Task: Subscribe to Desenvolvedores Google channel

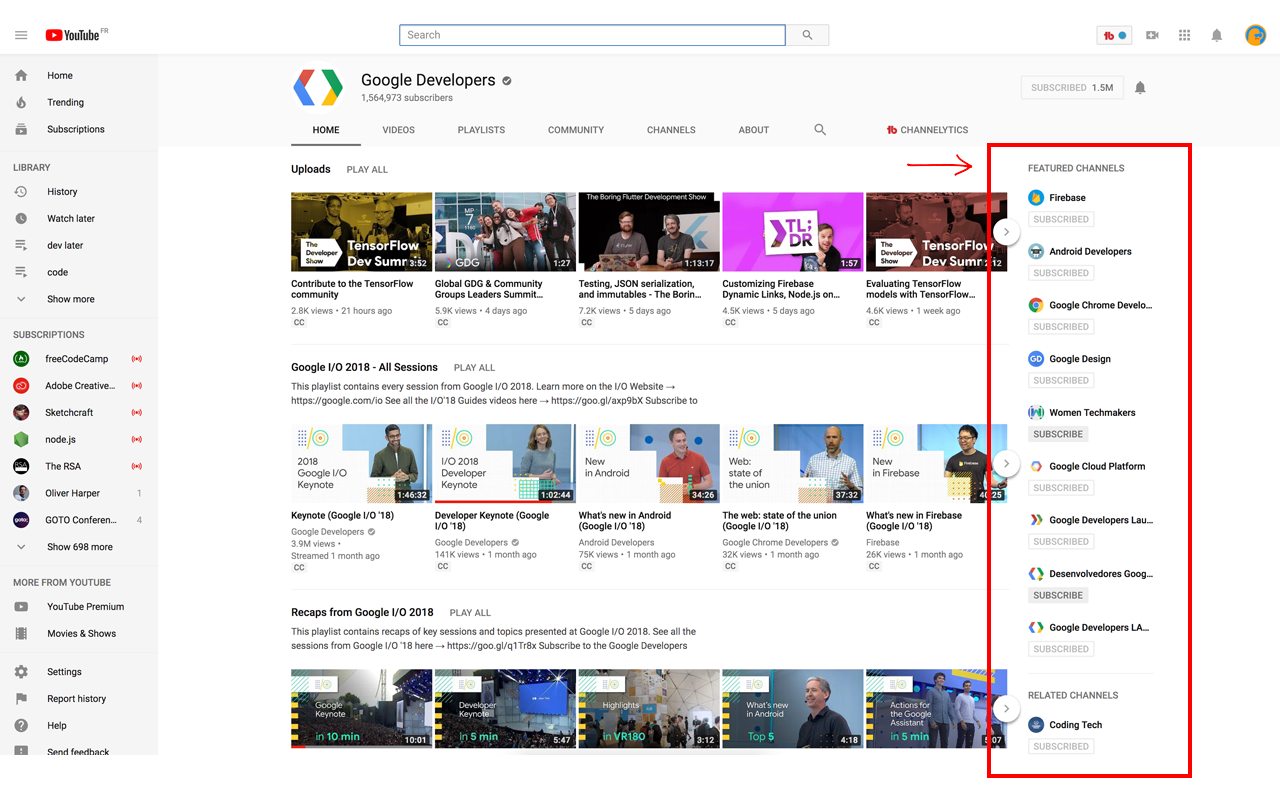Action: pyautogui.click(x=1058, y=596)
